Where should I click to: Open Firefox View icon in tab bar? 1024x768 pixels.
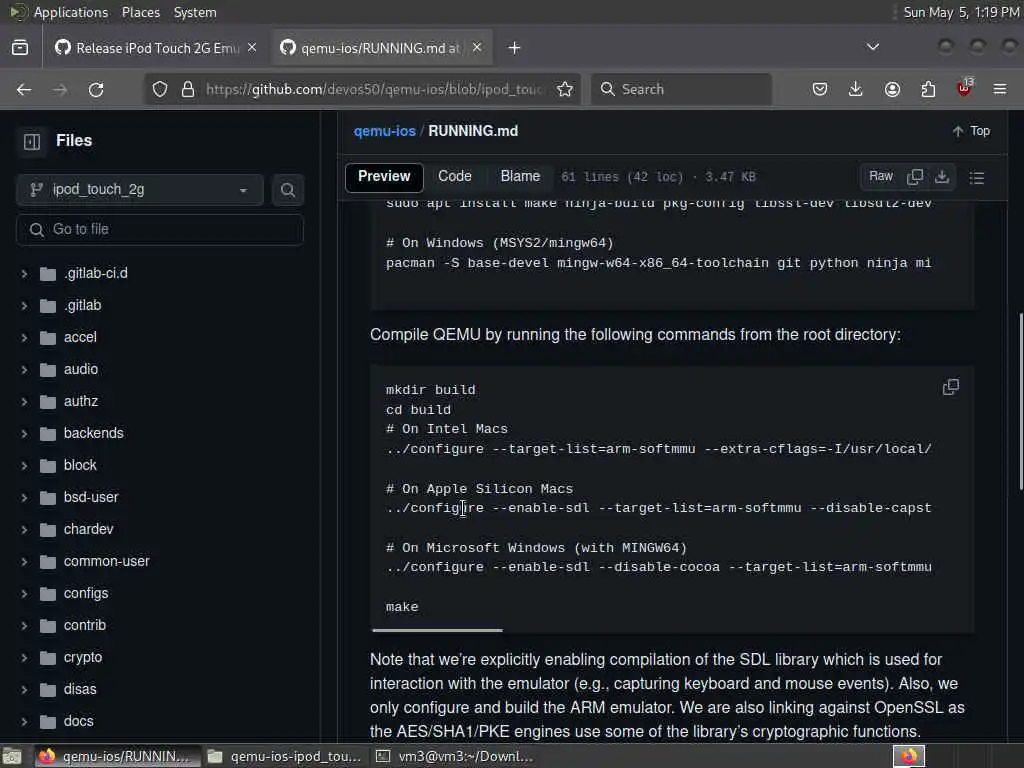[20, 48]
